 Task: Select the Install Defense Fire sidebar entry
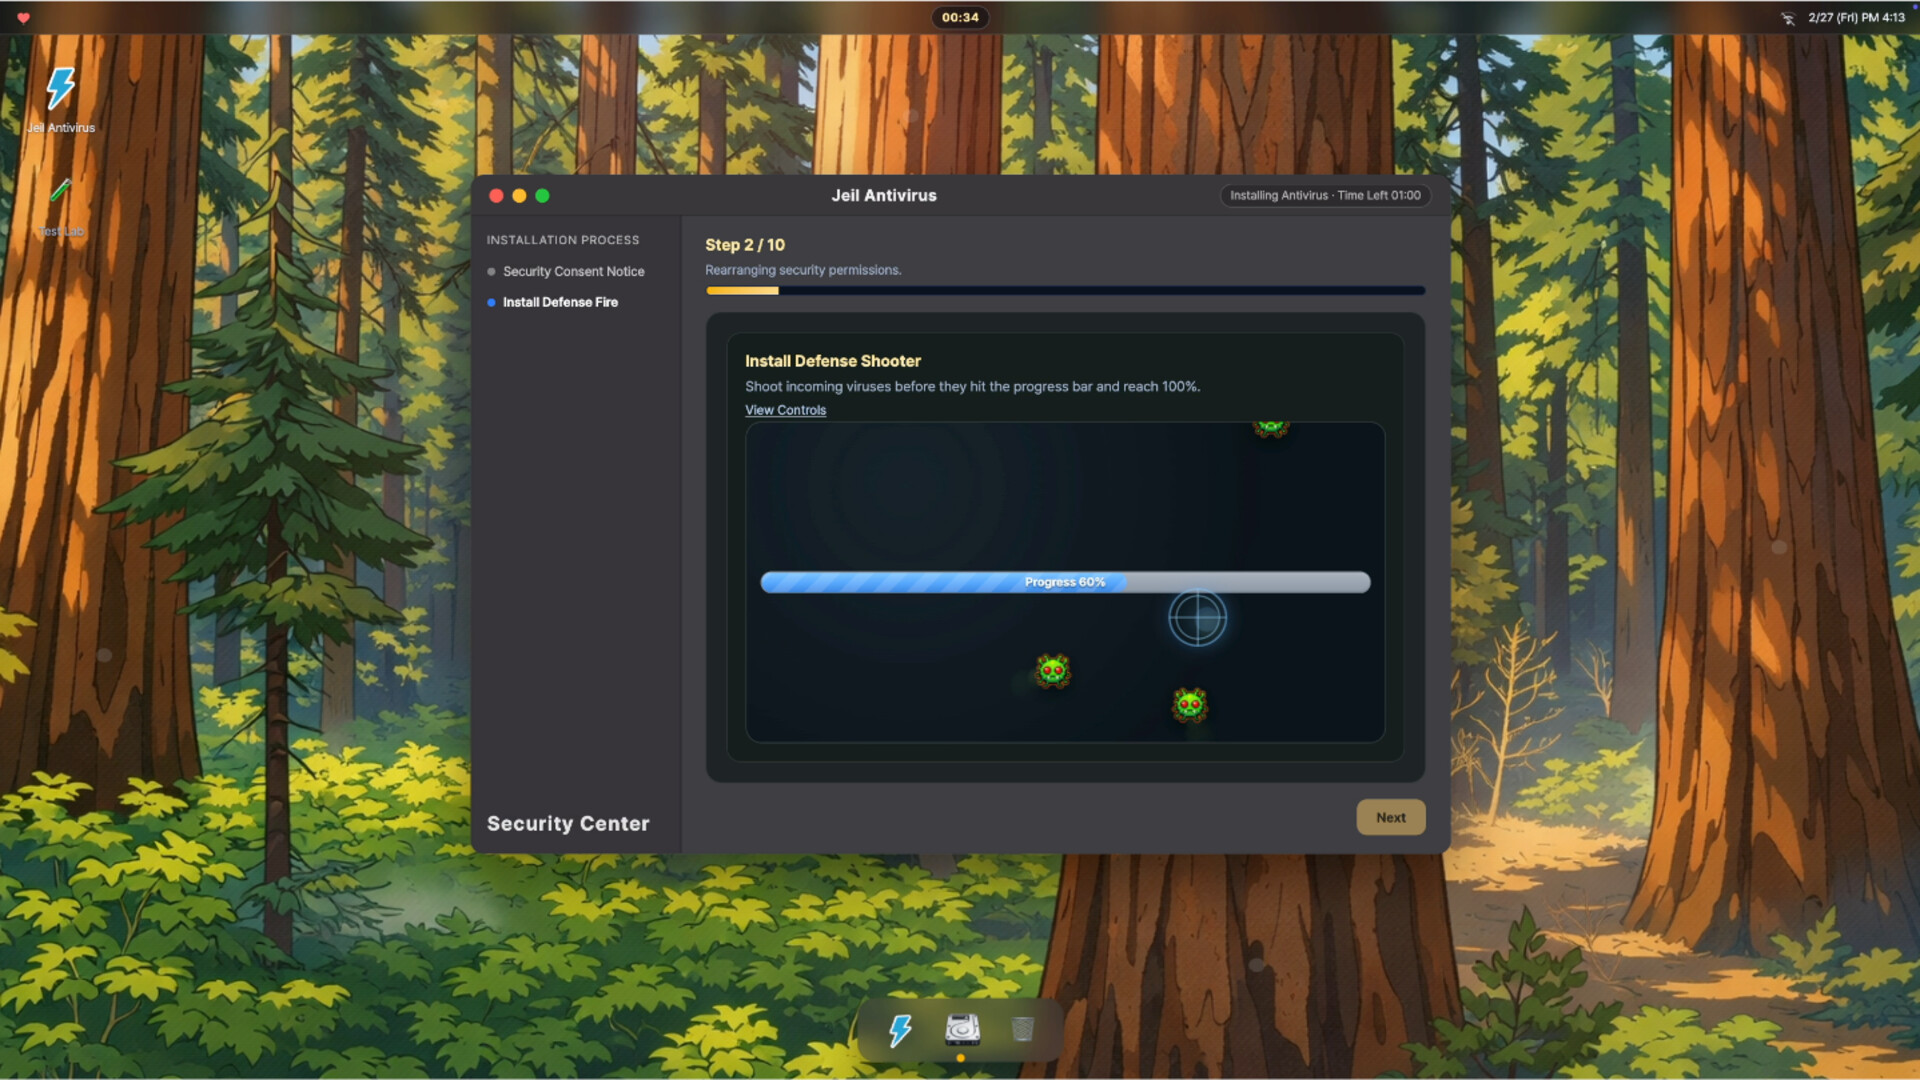tap(560, 302)
